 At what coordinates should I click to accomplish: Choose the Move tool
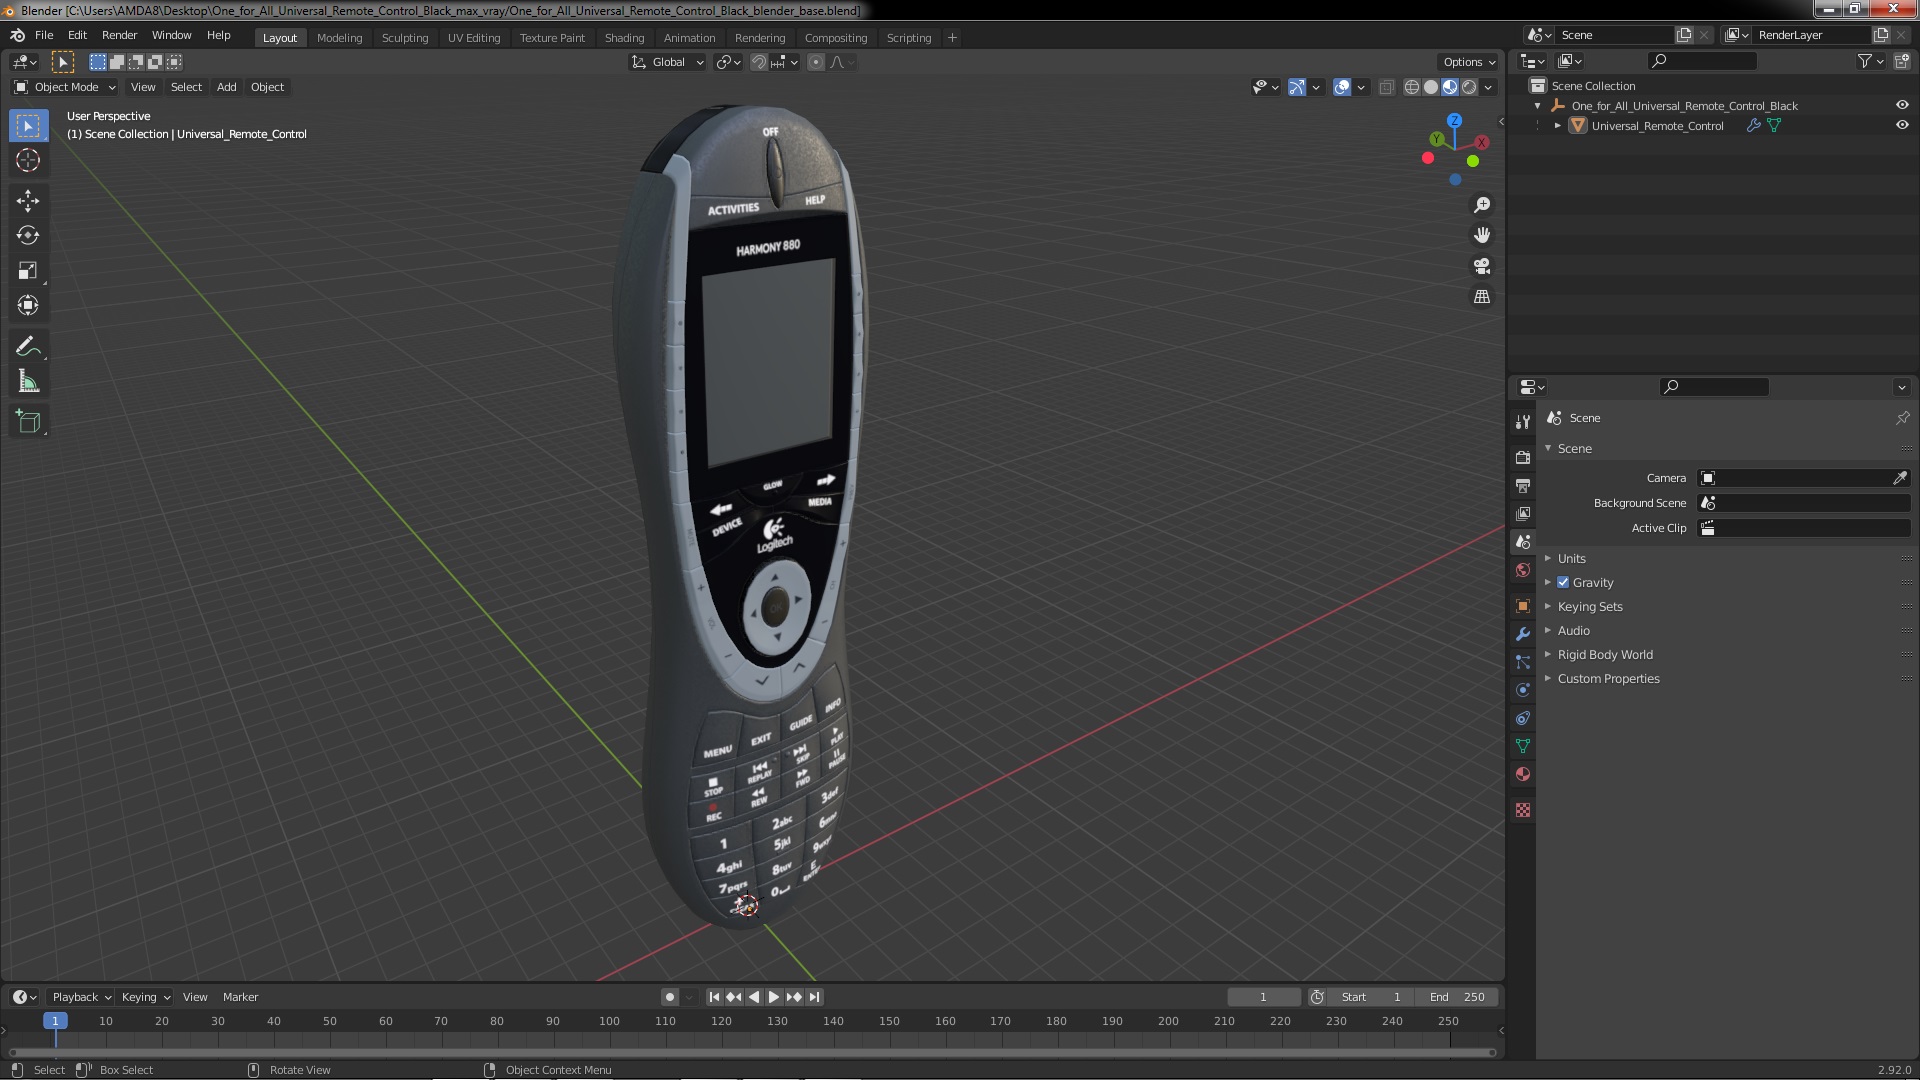28,201
